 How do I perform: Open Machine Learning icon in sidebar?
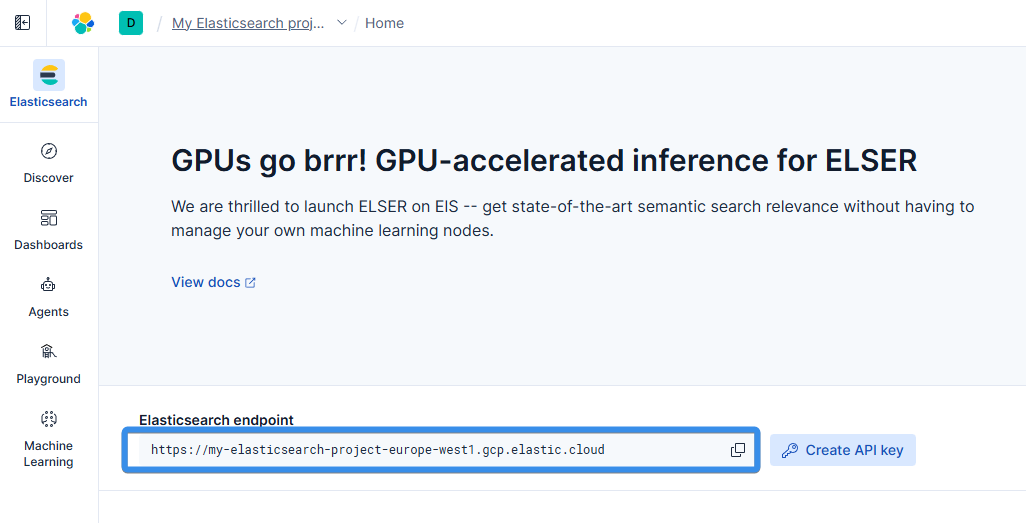click(x=48, y=418)
